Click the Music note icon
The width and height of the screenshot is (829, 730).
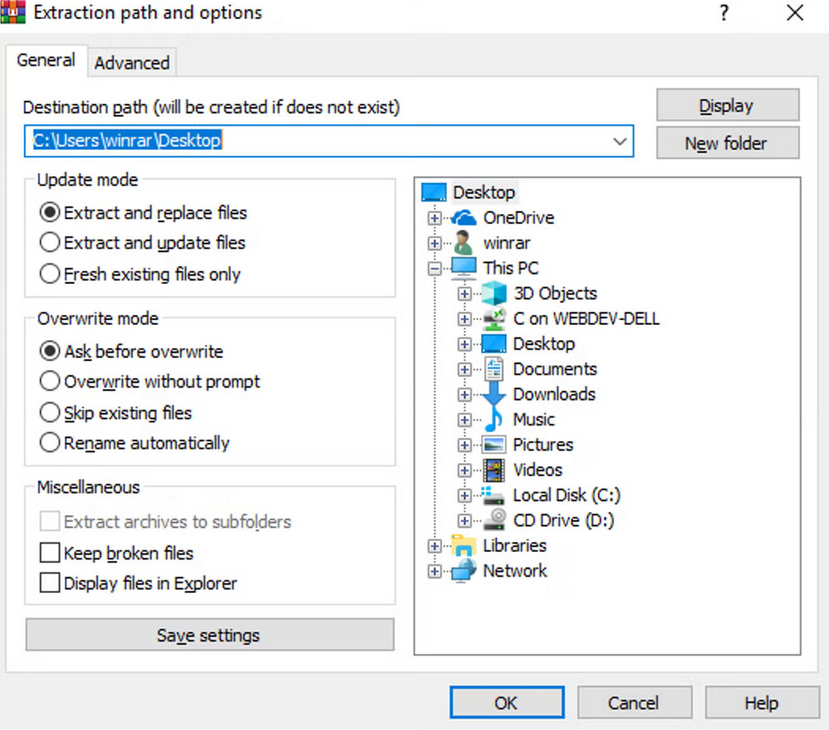click(494, 419)
